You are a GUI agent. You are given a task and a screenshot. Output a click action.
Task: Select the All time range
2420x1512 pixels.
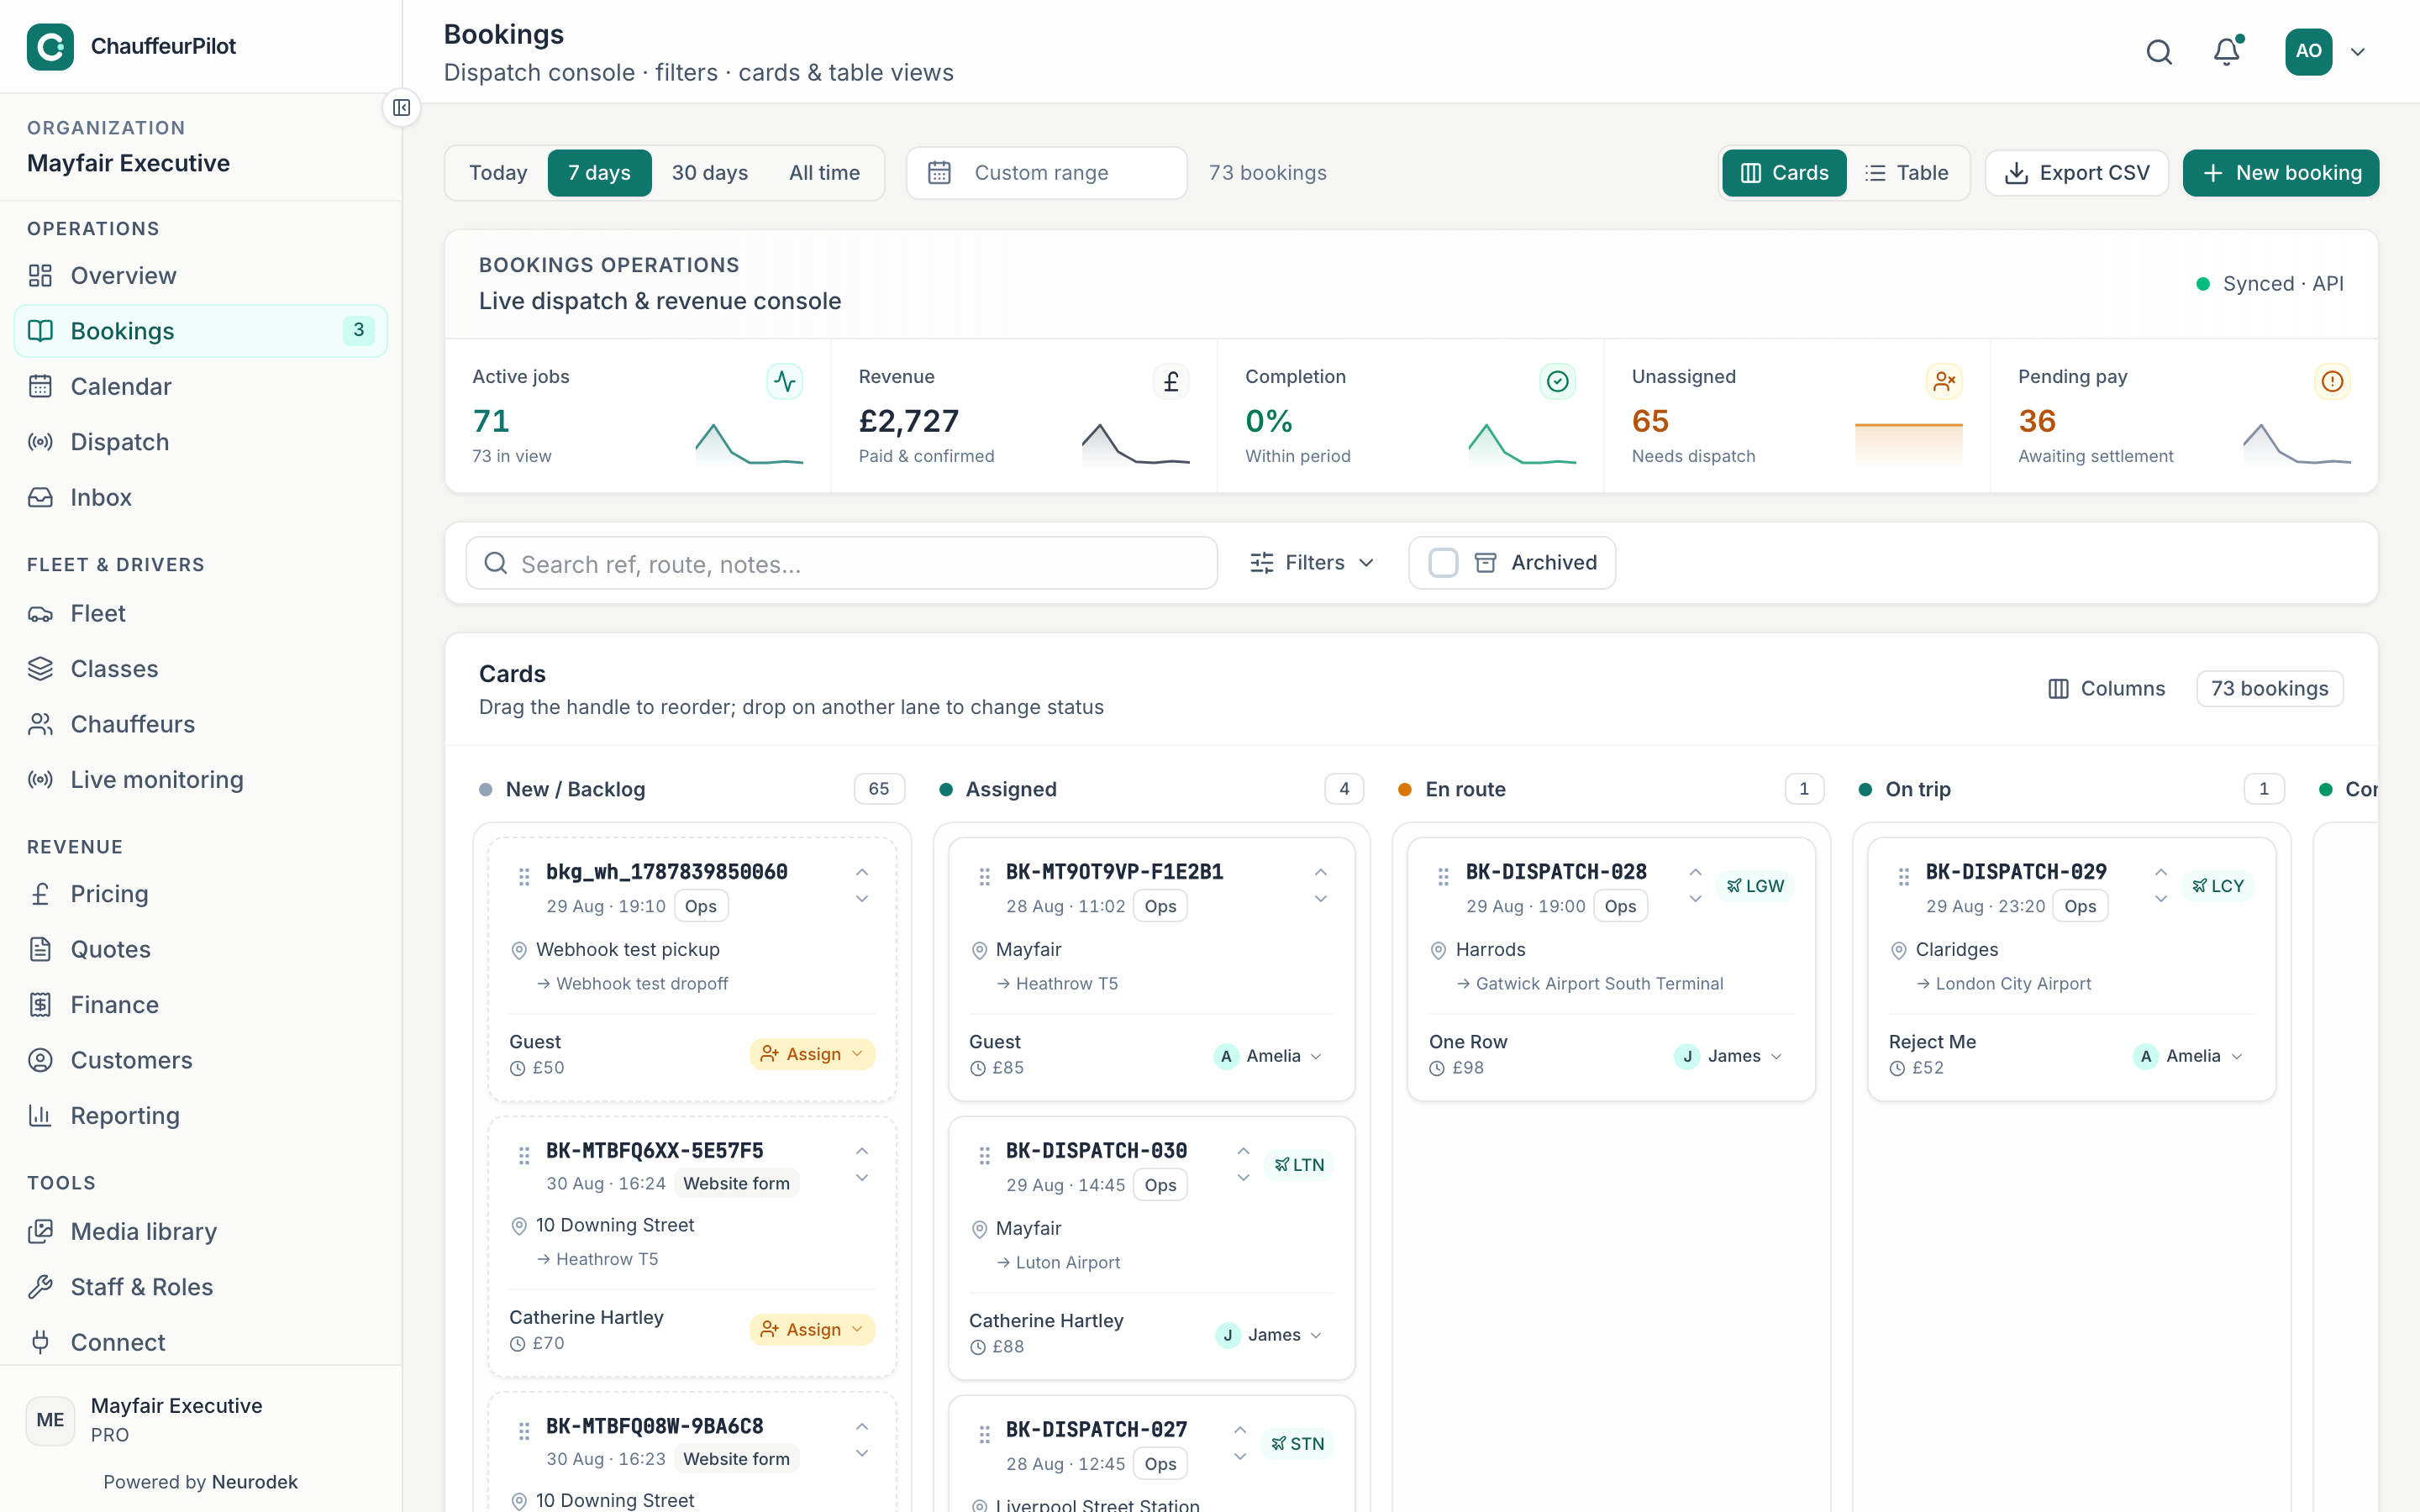click(x=824, y=173)
